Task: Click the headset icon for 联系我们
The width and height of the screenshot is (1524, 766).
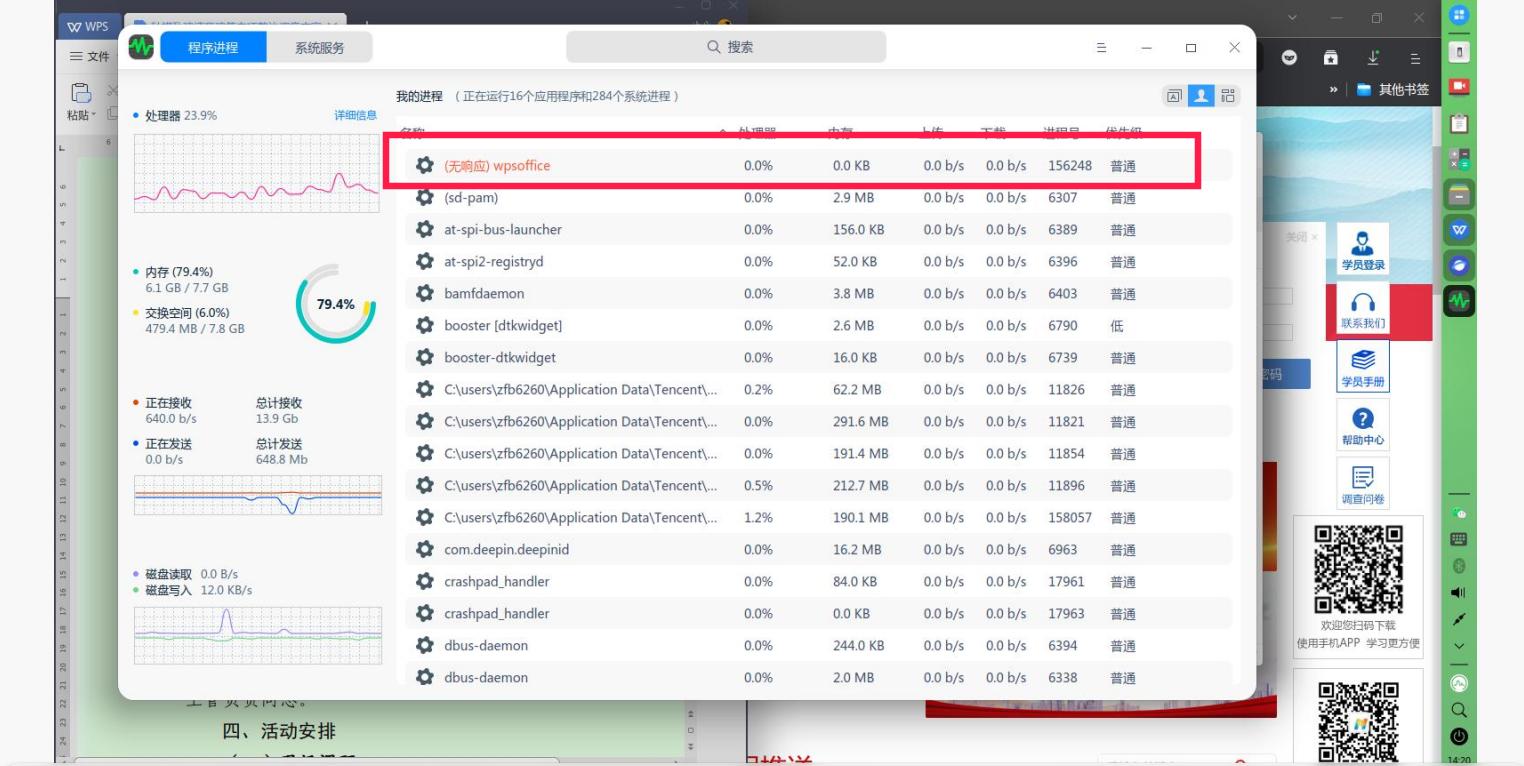Action: [x=1361, y=303]
